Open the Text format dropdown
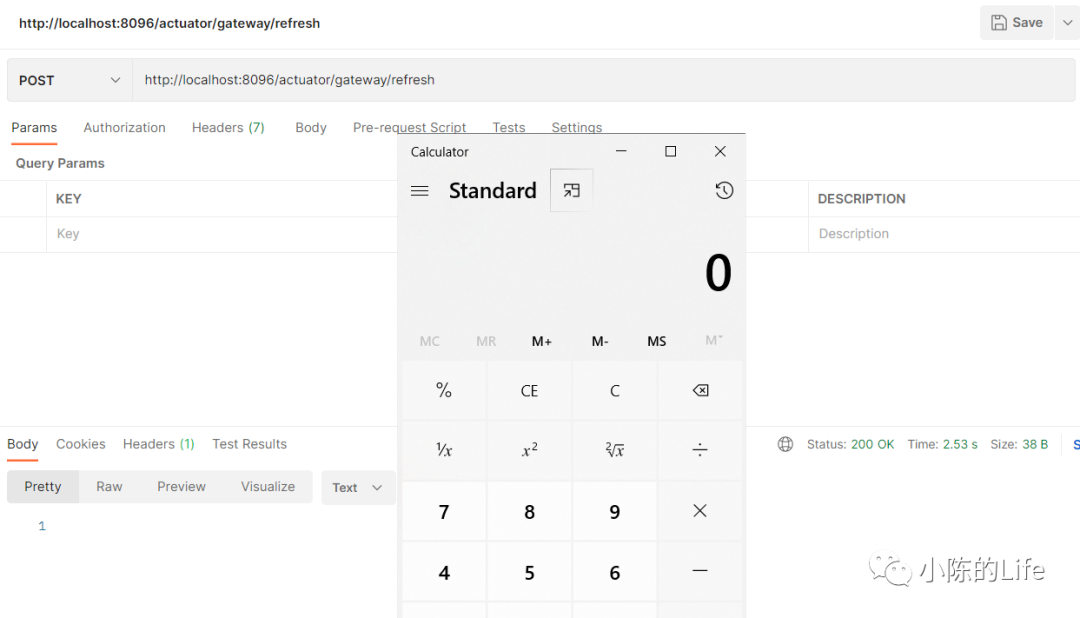Screen dimensions: 1080x618 (358, 488)
